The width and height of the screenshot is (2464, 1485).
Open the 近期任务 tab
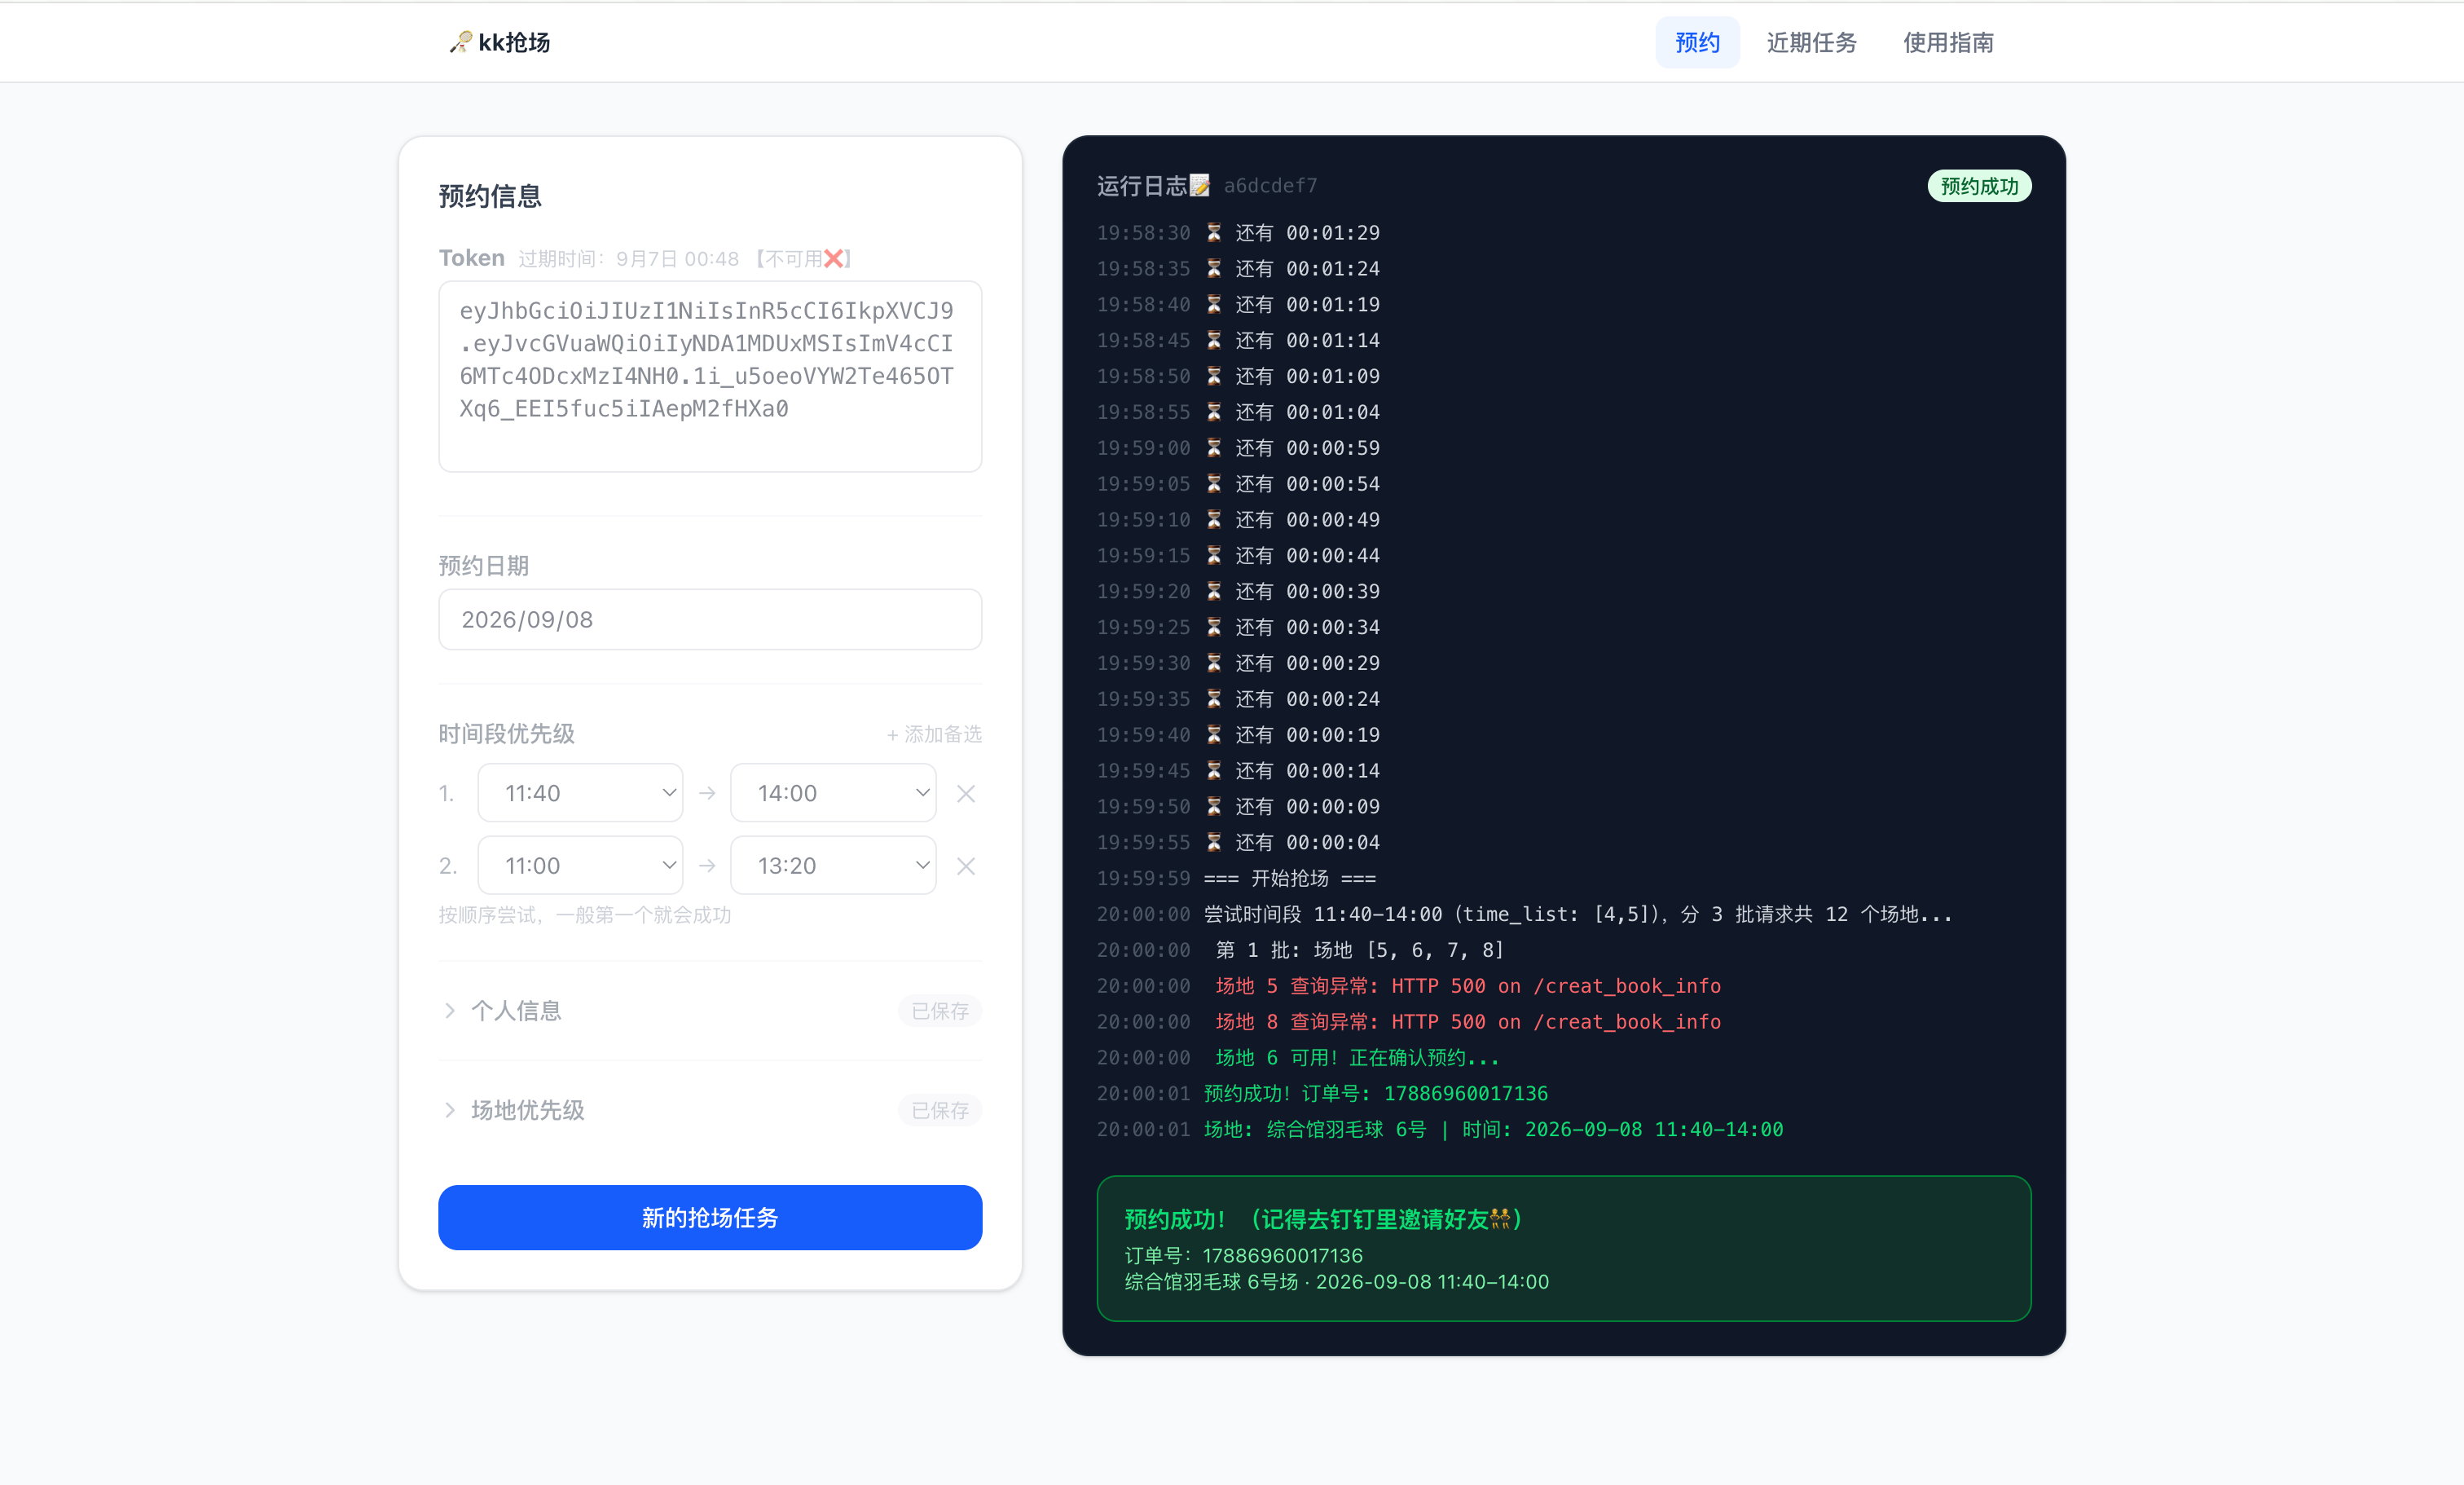coord(1811,42)
